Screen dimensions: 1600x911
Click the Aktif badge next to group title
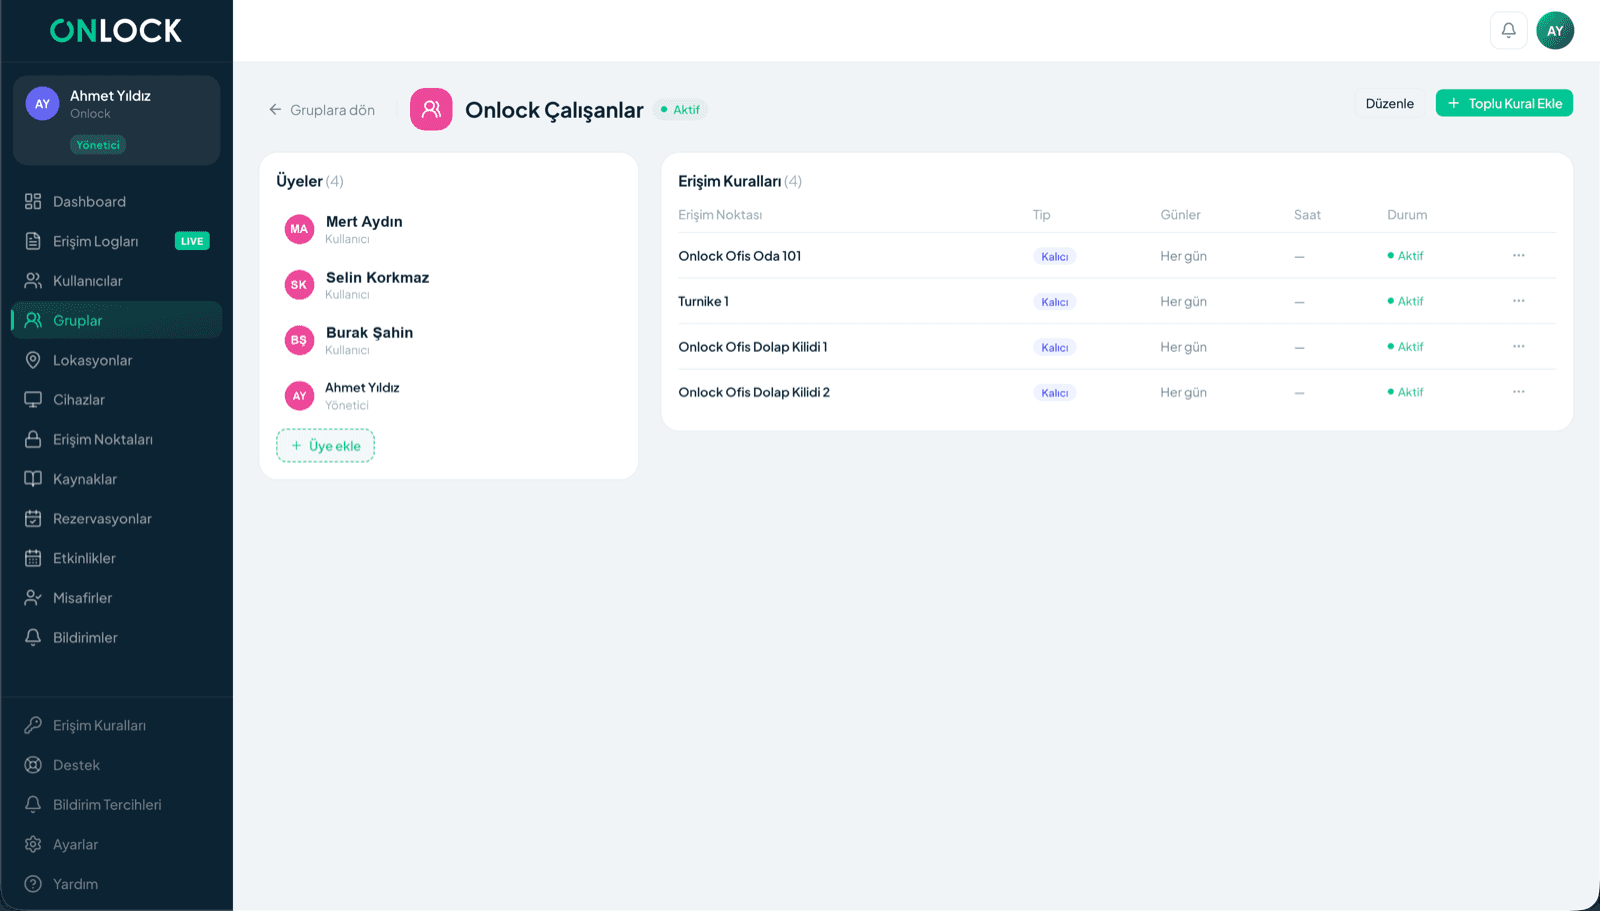pos(681,110)
